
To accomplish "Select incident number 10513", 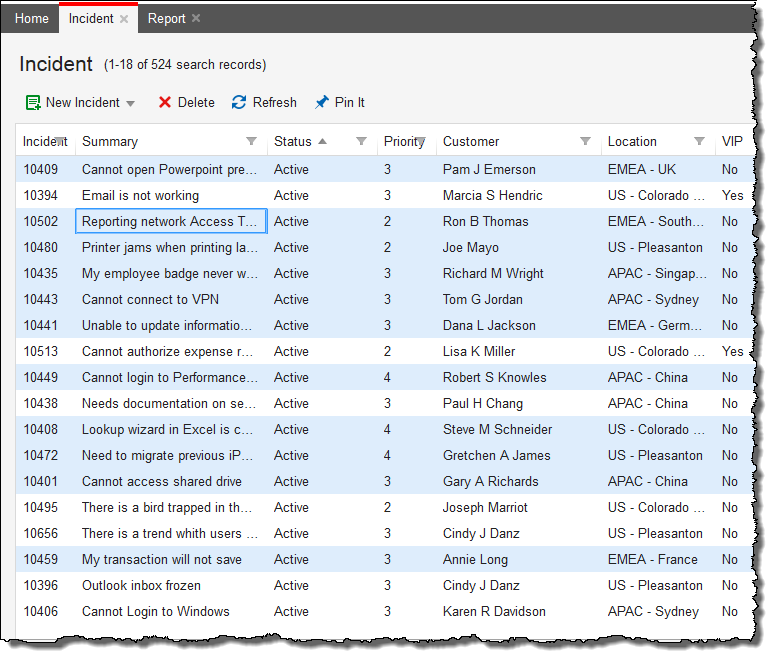I will point(40,351).
